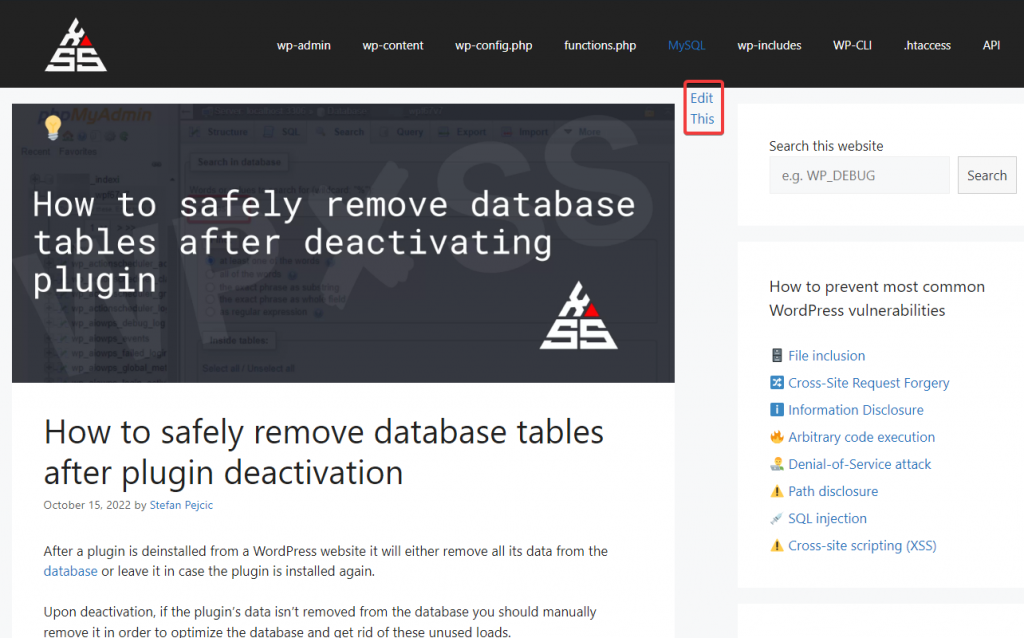This screenshot has height=638, width=1024.
Task: Open author Stefan Pejcic link
Action: coord(181,505)
